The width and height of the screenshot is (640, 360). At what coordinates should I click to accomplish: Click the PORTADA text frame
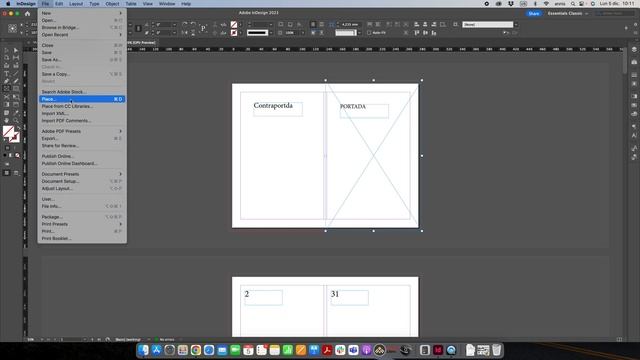pyautogui.click(x=364, y=111)
